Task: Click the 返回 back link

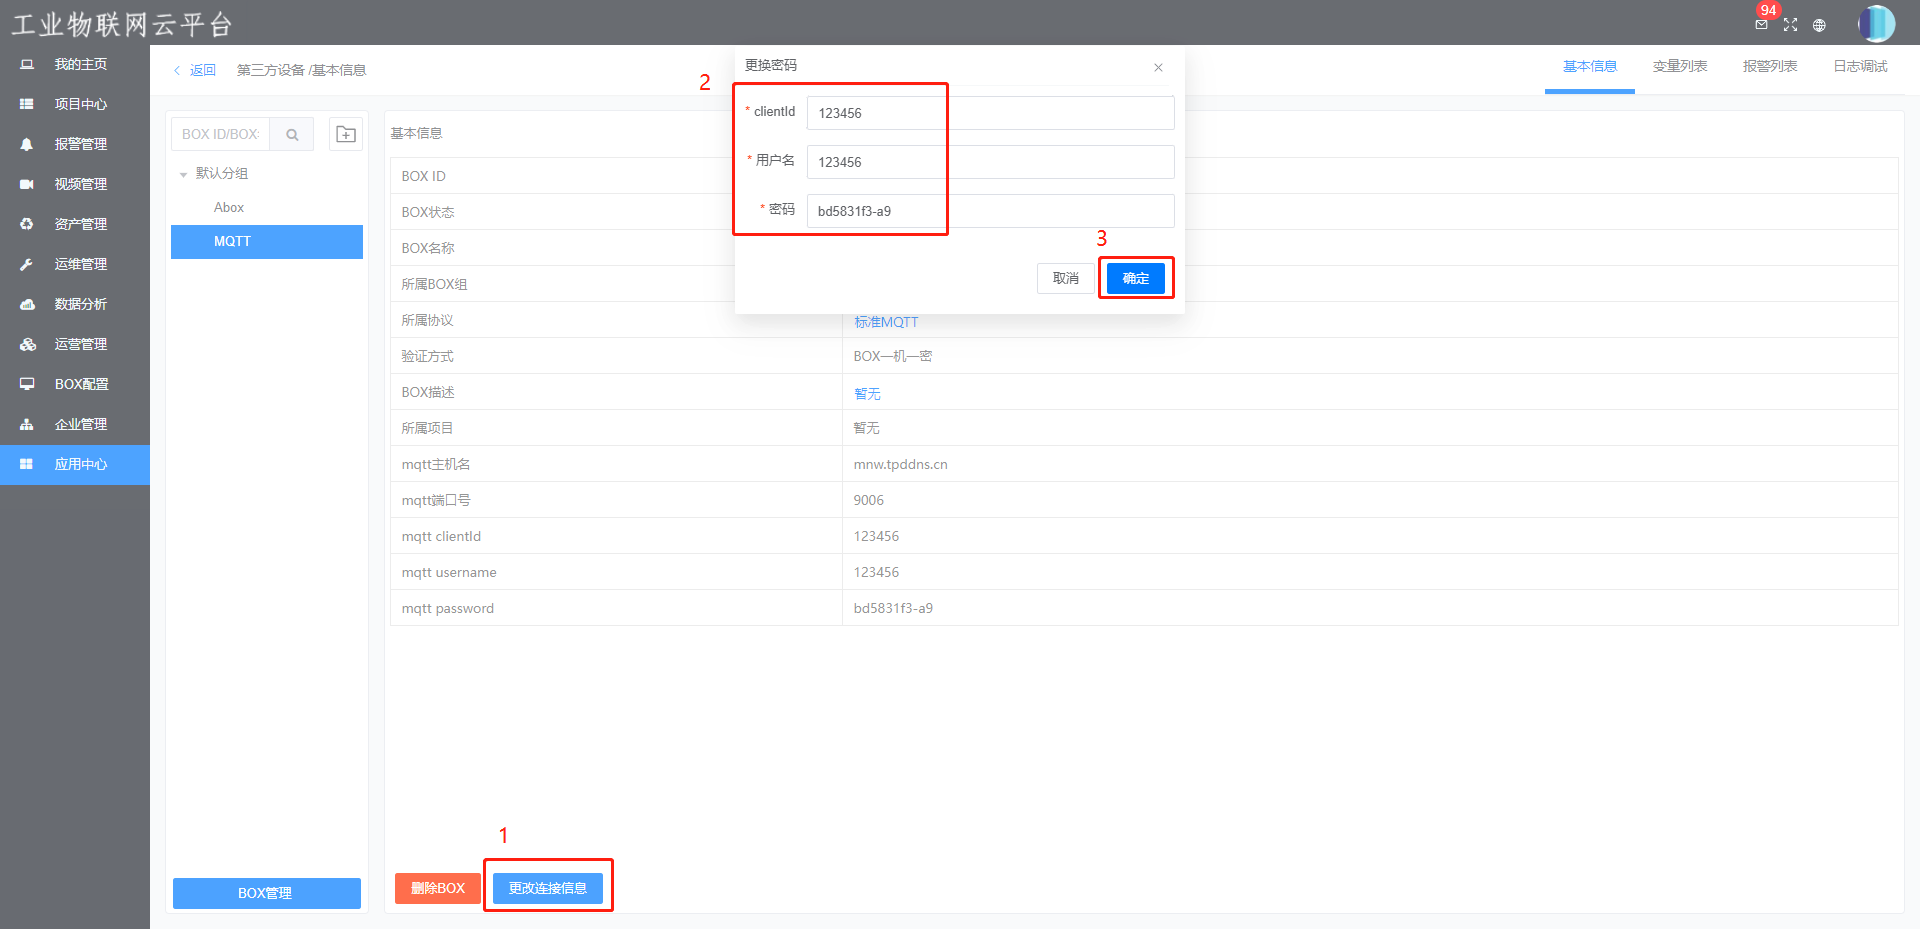Action: (196, 70)
